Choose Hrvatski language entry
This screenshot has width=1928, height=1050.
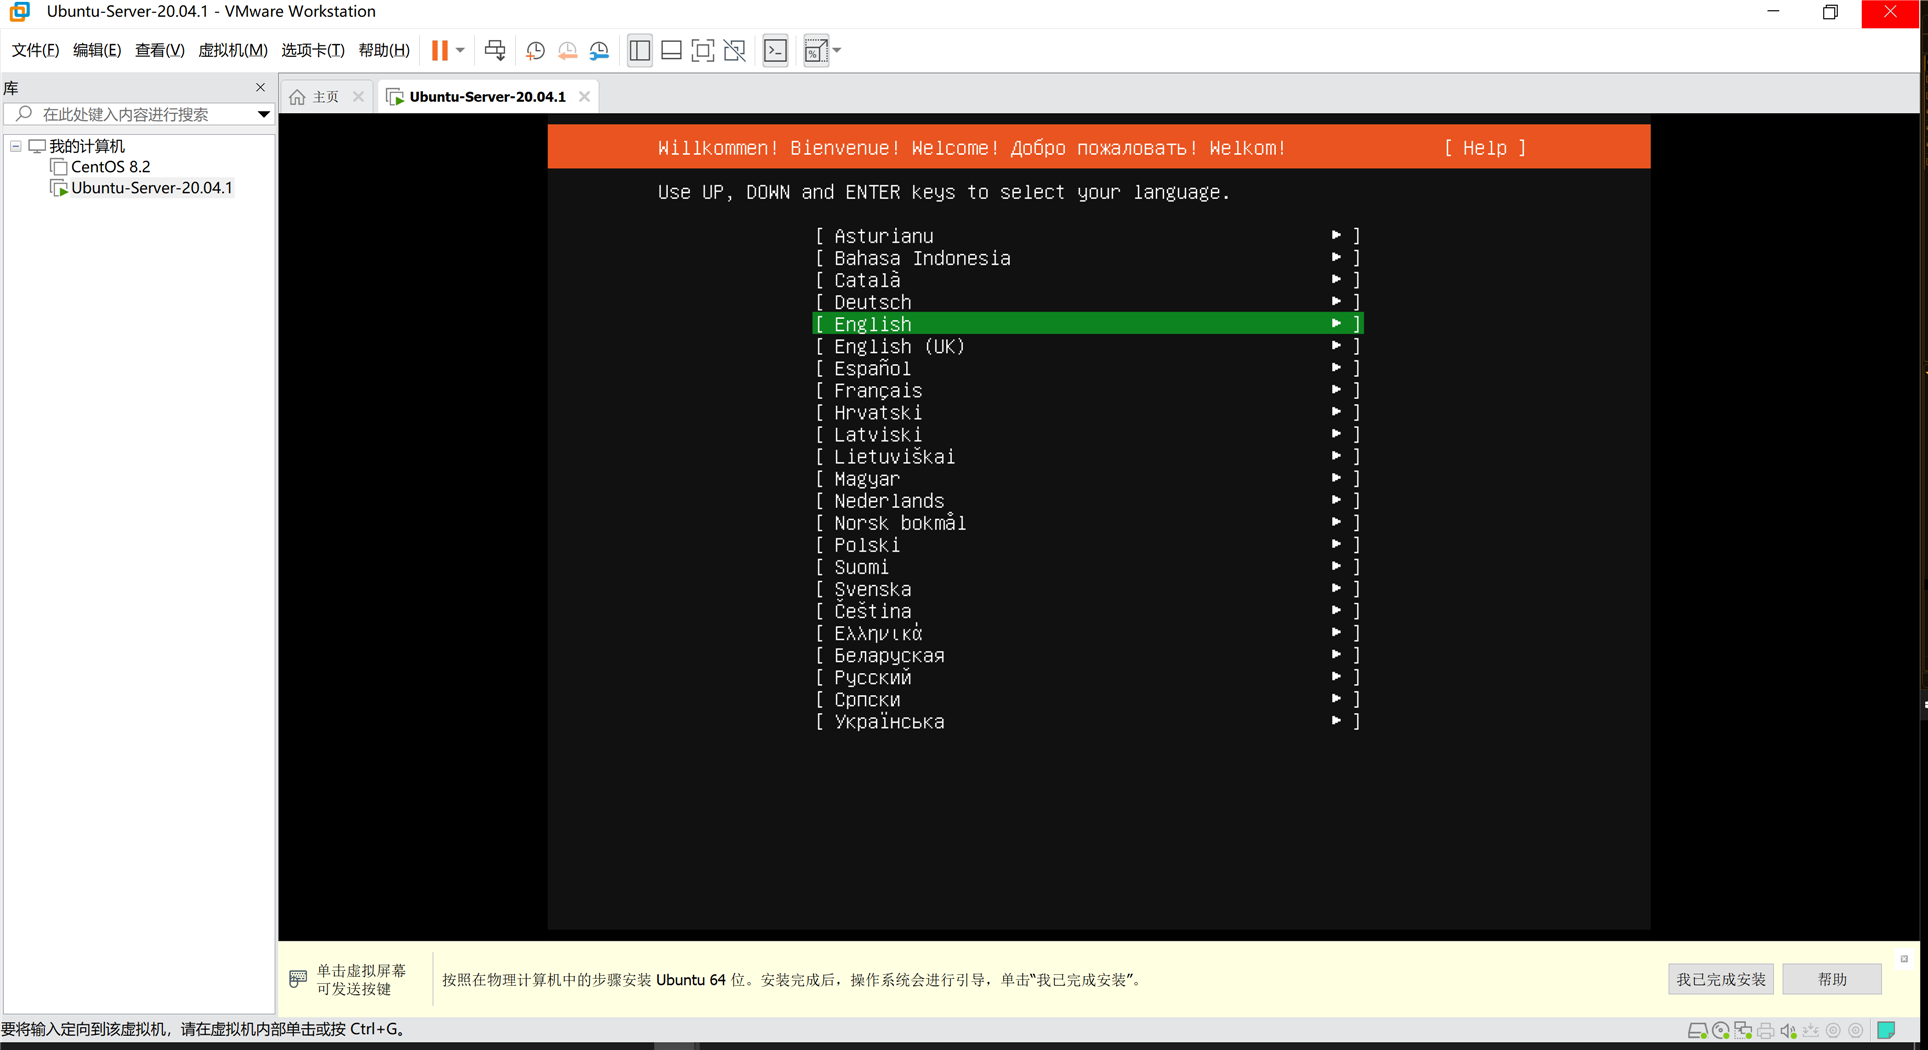click(x=1088, y=412)
